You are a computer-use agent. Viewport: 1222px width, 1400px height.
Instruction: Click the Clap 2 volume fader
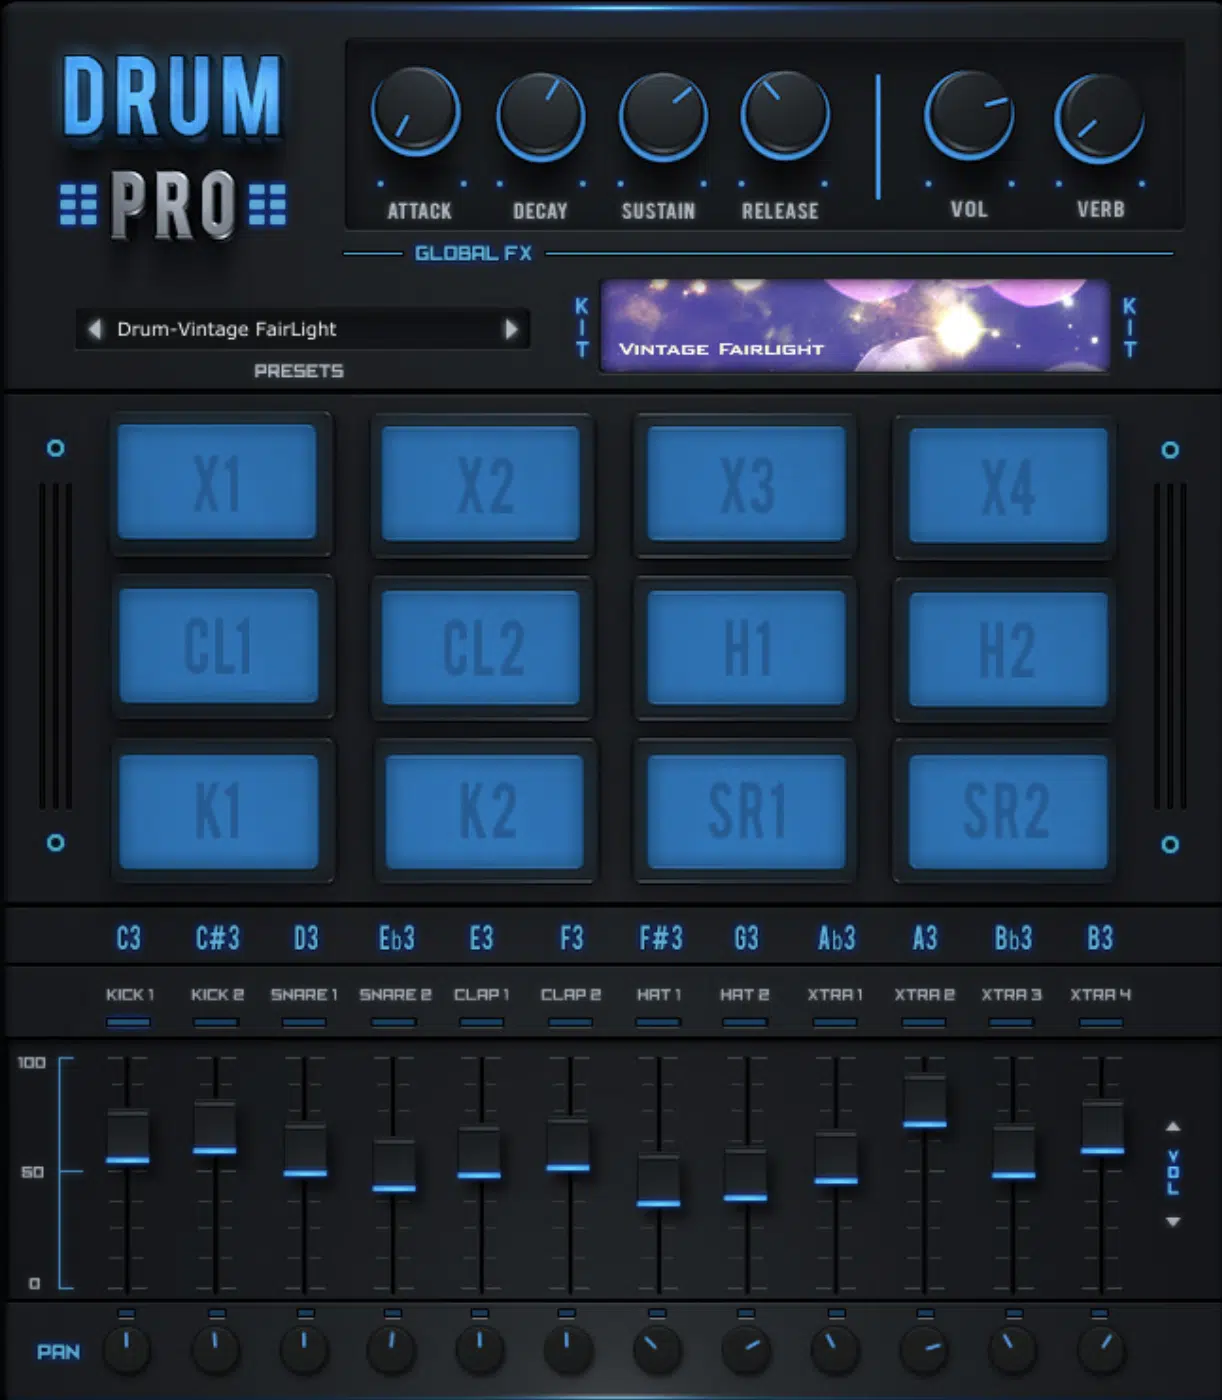point(568,1145)
